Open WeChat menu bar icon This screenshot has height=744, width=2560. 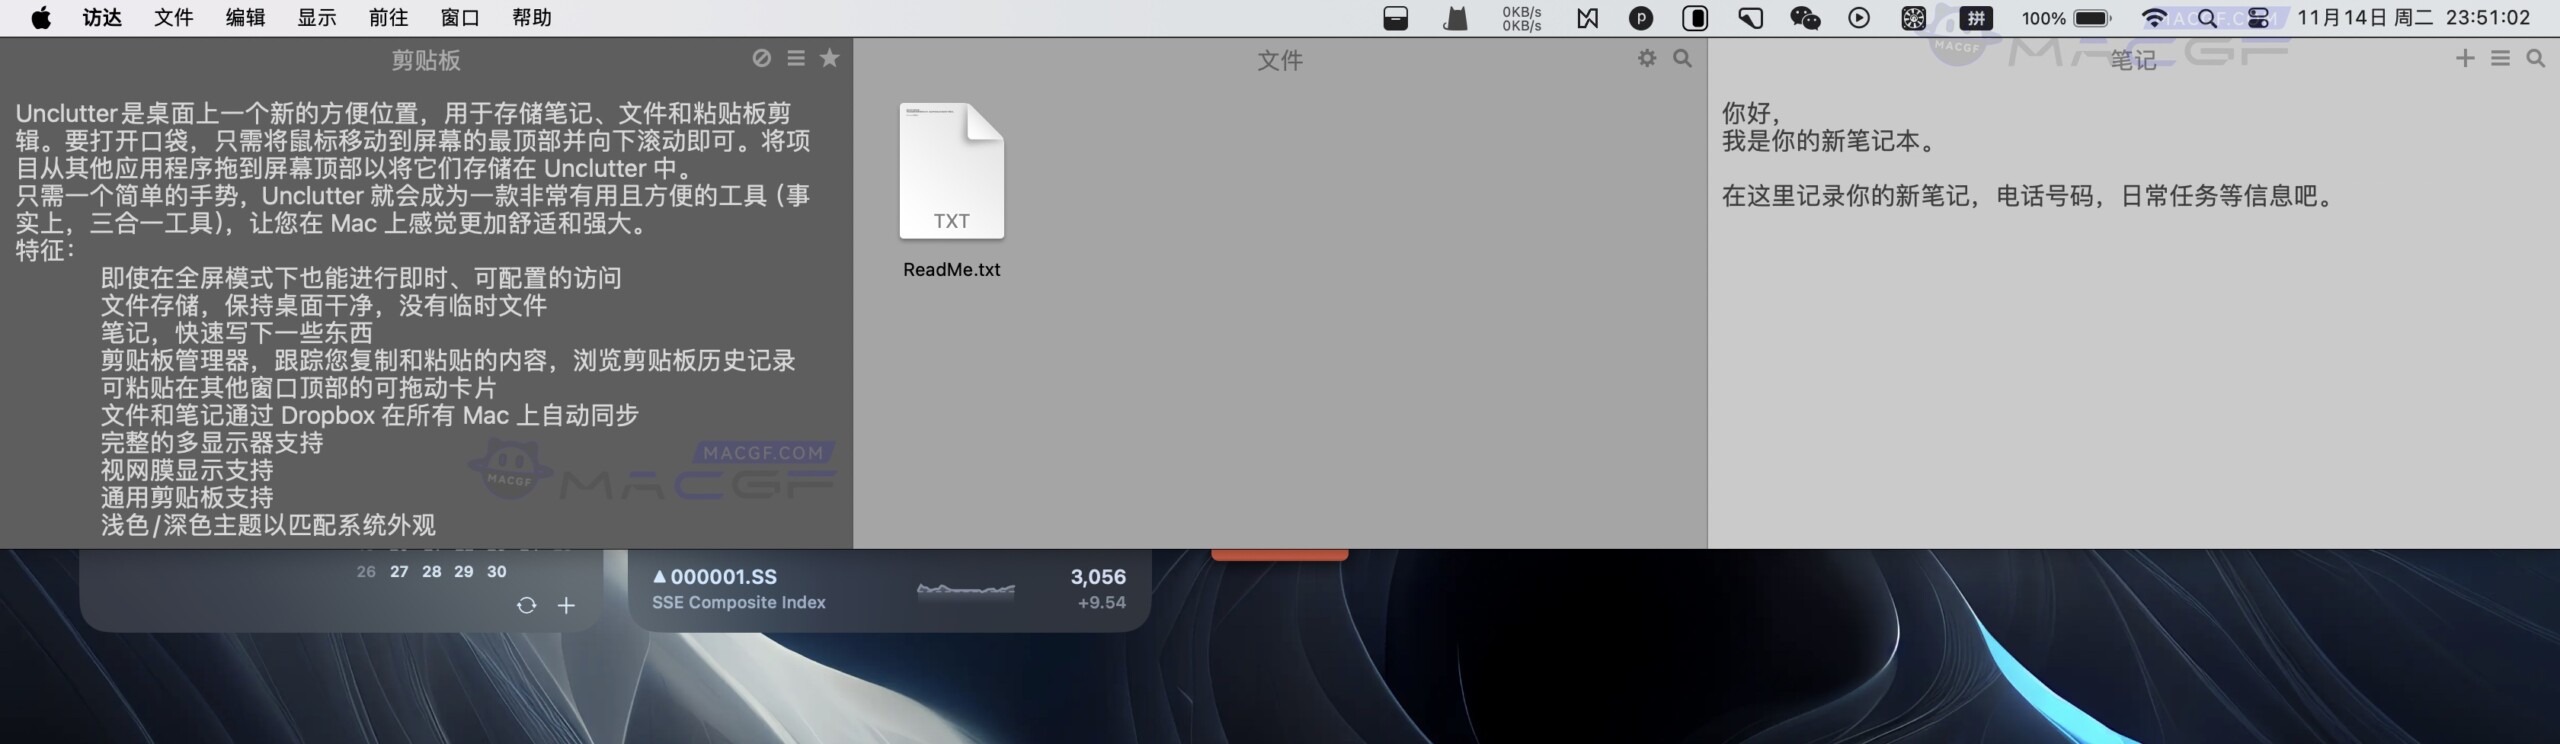pos(1804,18)
